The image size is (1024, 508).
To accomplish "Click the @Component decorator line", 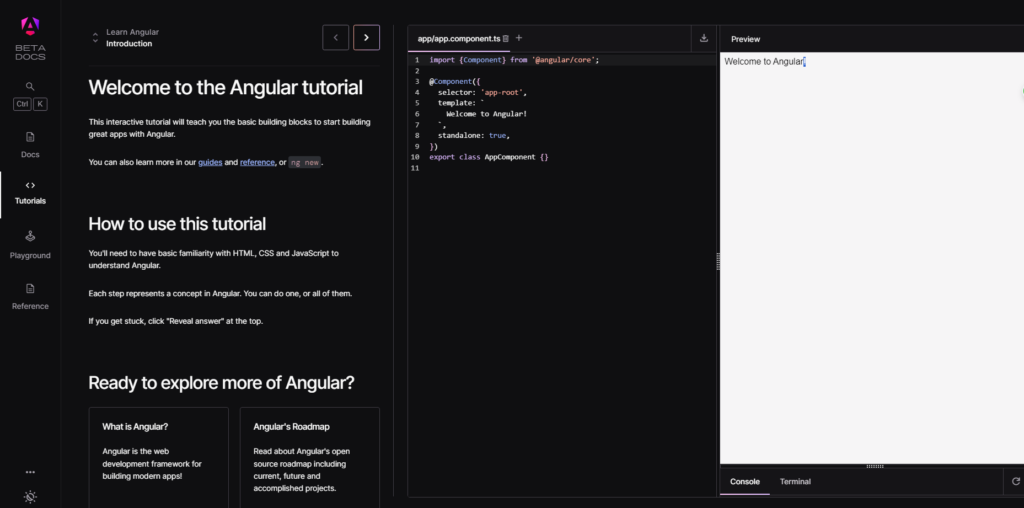I will point(455,82).
